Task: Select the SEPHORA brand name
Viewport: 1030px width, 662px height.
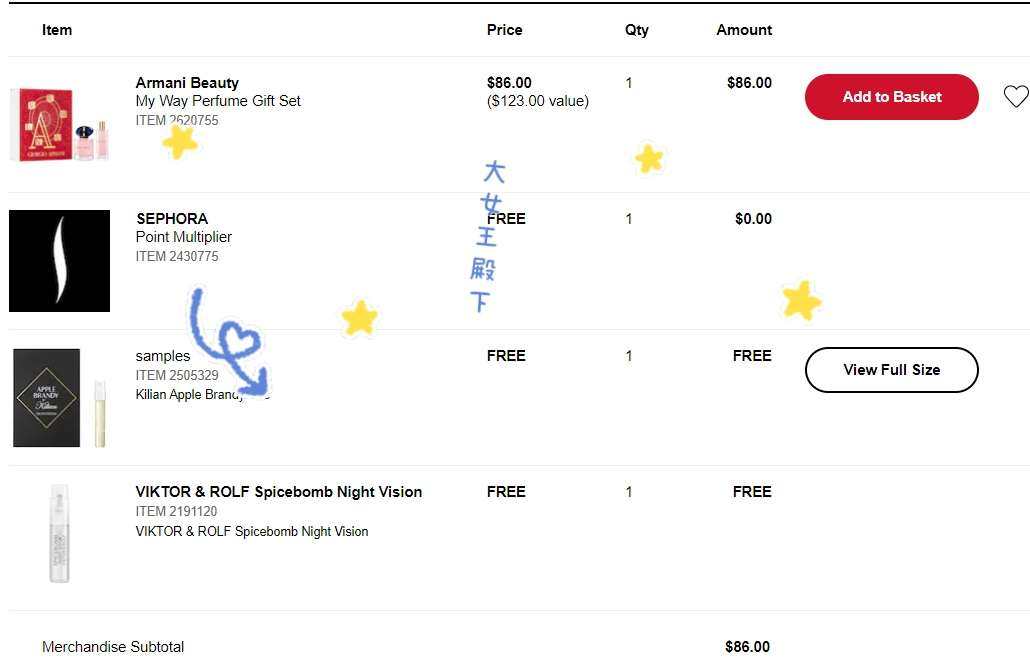Action: (x=172, y=219)
